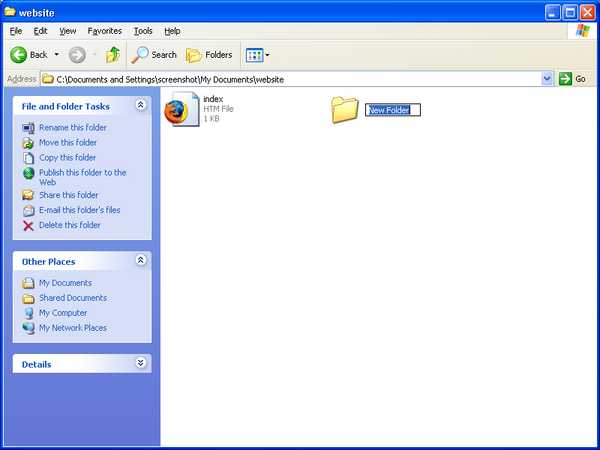Click the red X delete icon
This screenshot has height=450, width=600.
coord(28,226)
